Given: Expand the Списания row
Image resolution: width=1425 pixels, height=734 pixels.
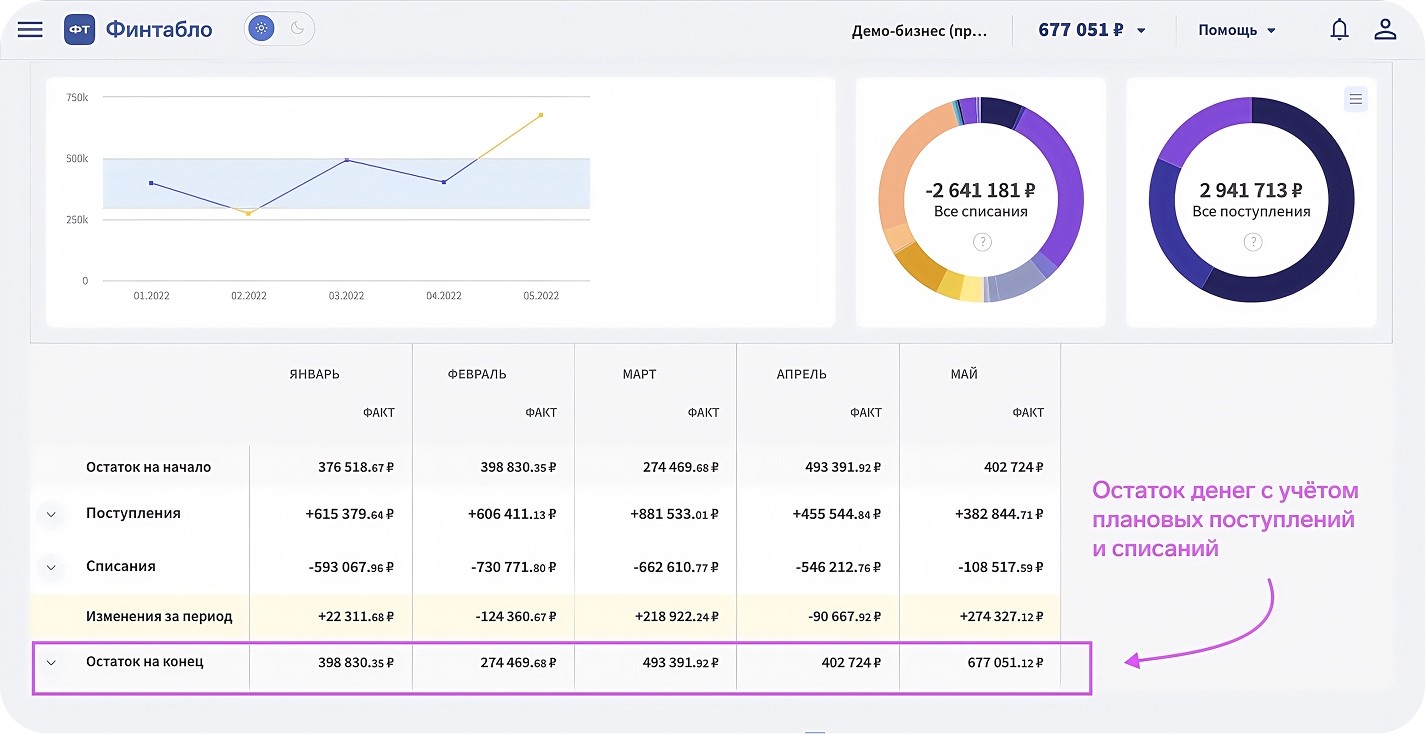Looking at the screenshot, I should pos(51,567).
